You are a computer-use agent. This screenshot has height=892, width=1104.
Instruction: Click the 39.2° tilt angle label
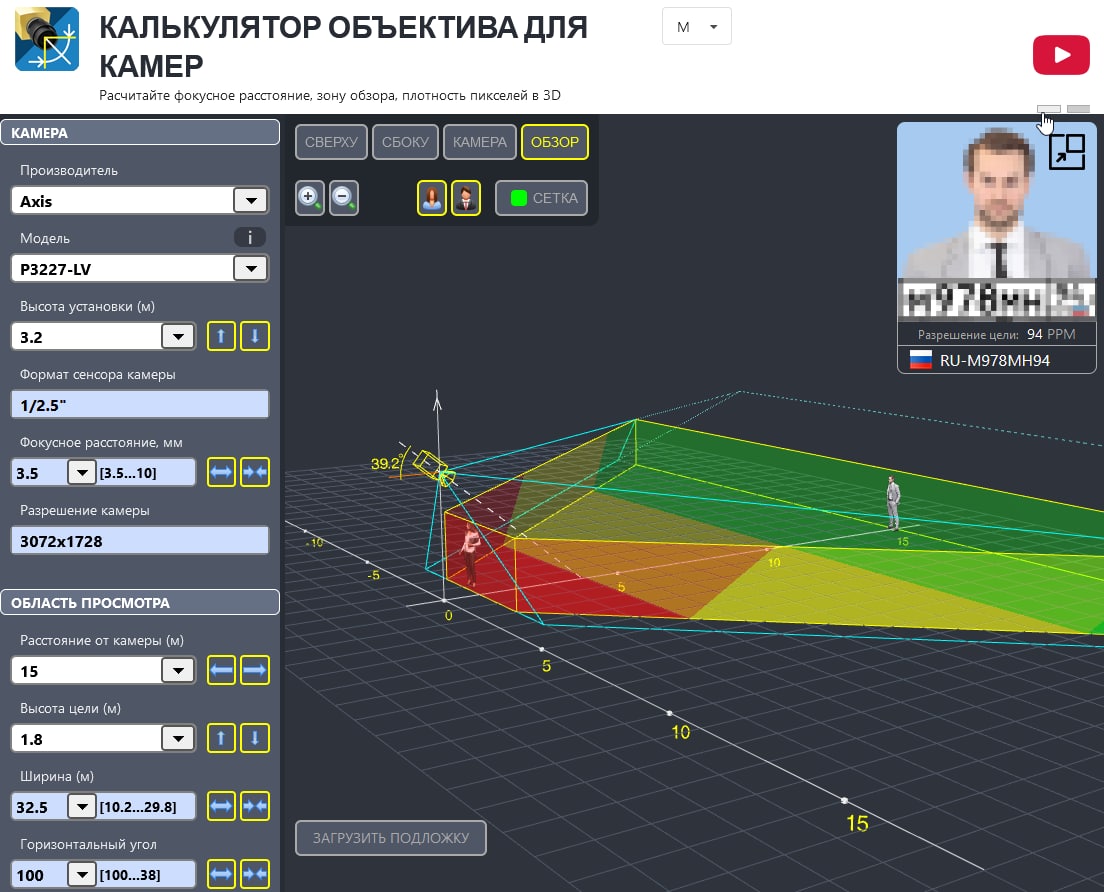click(387, 464)
